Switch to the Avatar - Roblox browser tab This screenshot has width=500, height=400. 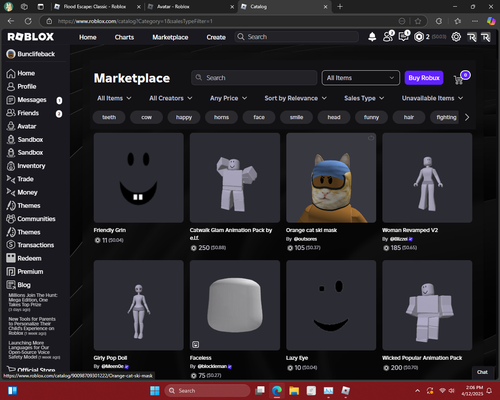191,7
